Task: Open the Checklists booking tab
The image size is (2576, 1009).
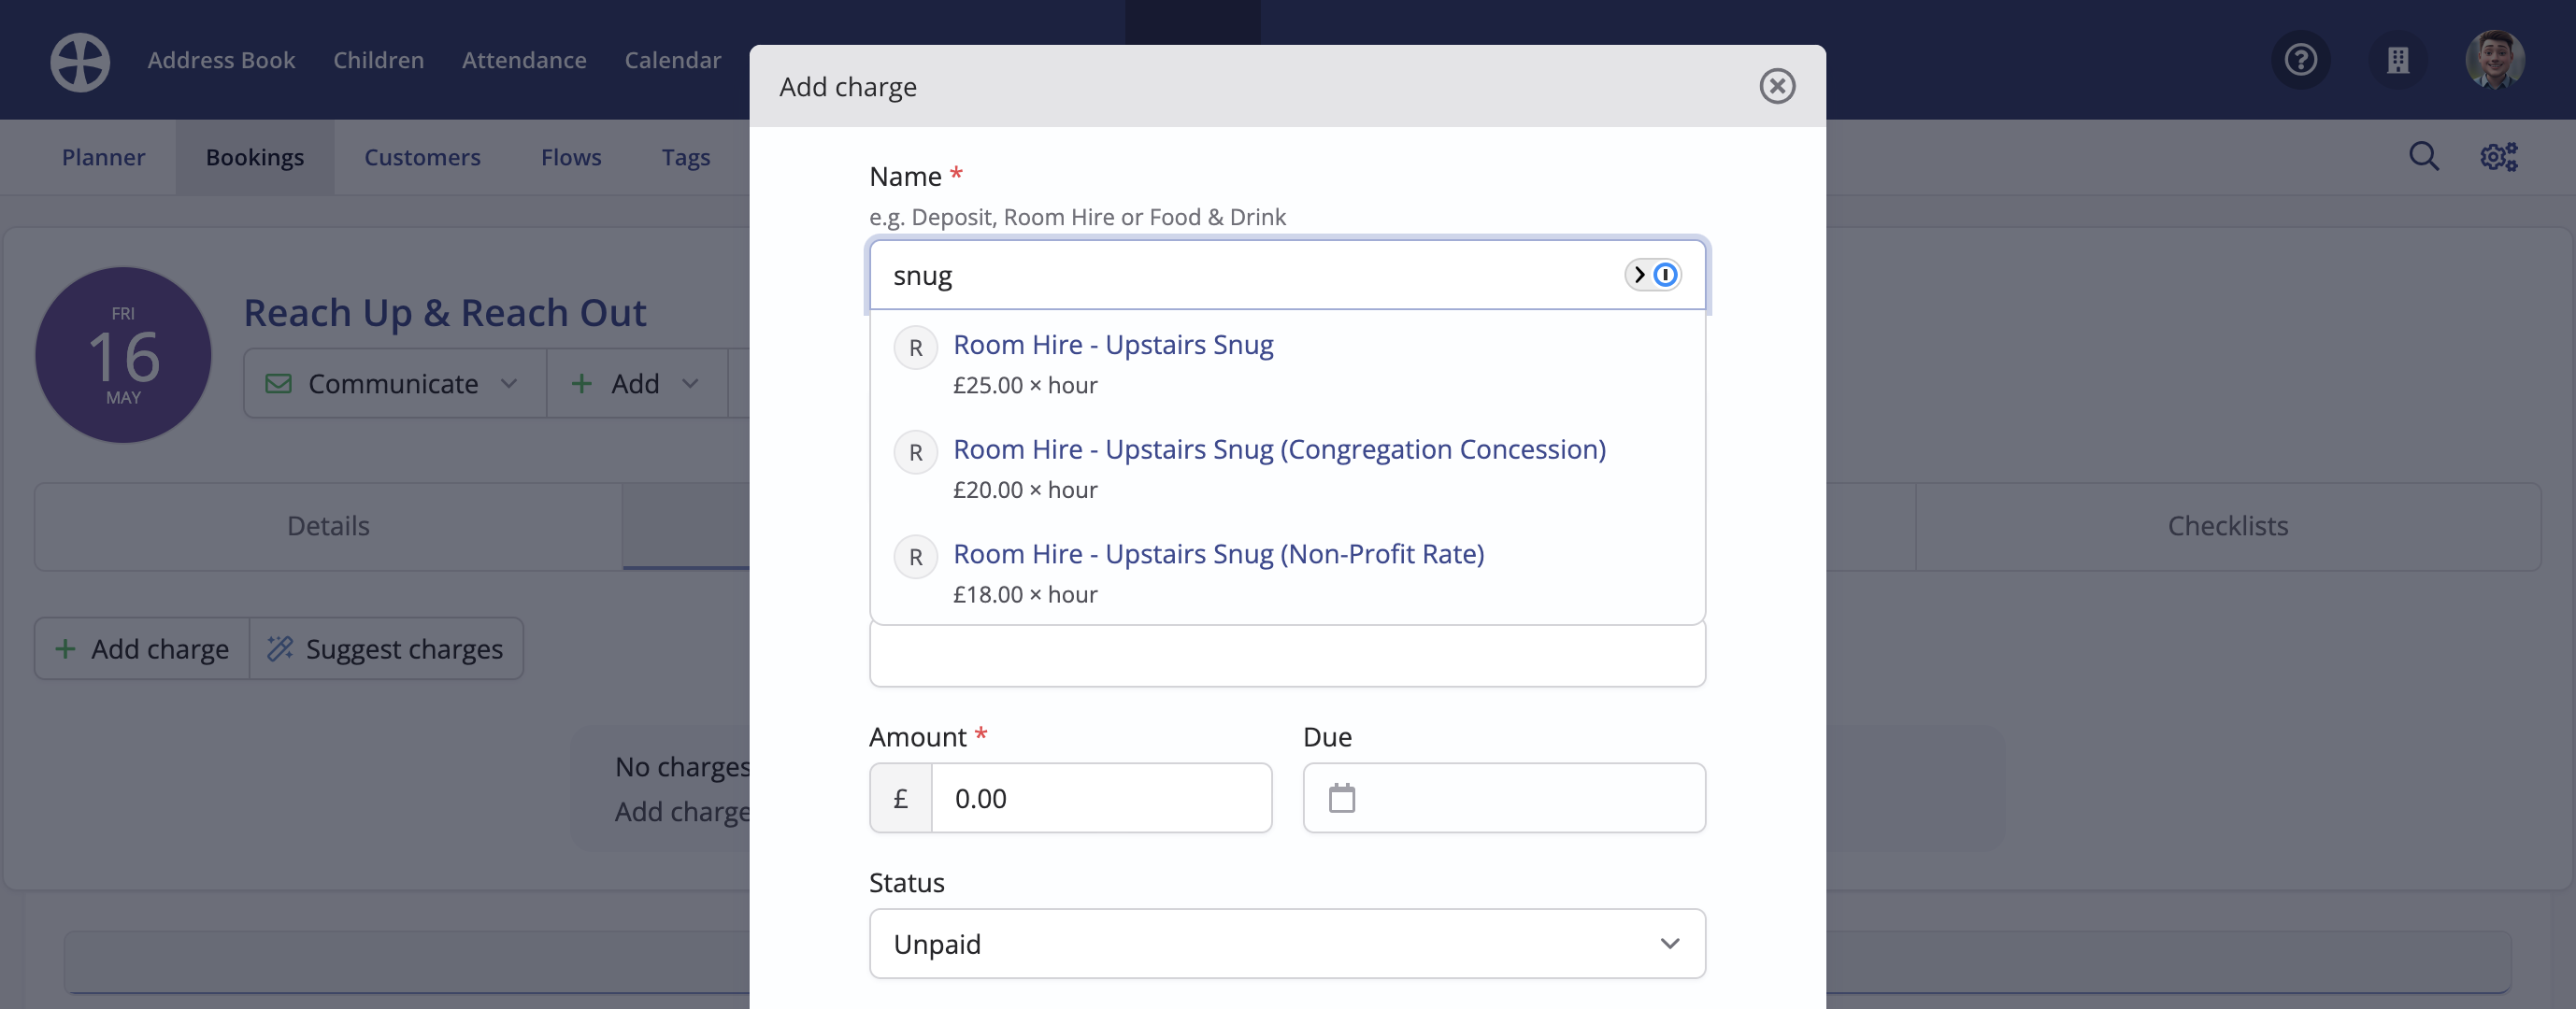Action: coord(2227,526)
